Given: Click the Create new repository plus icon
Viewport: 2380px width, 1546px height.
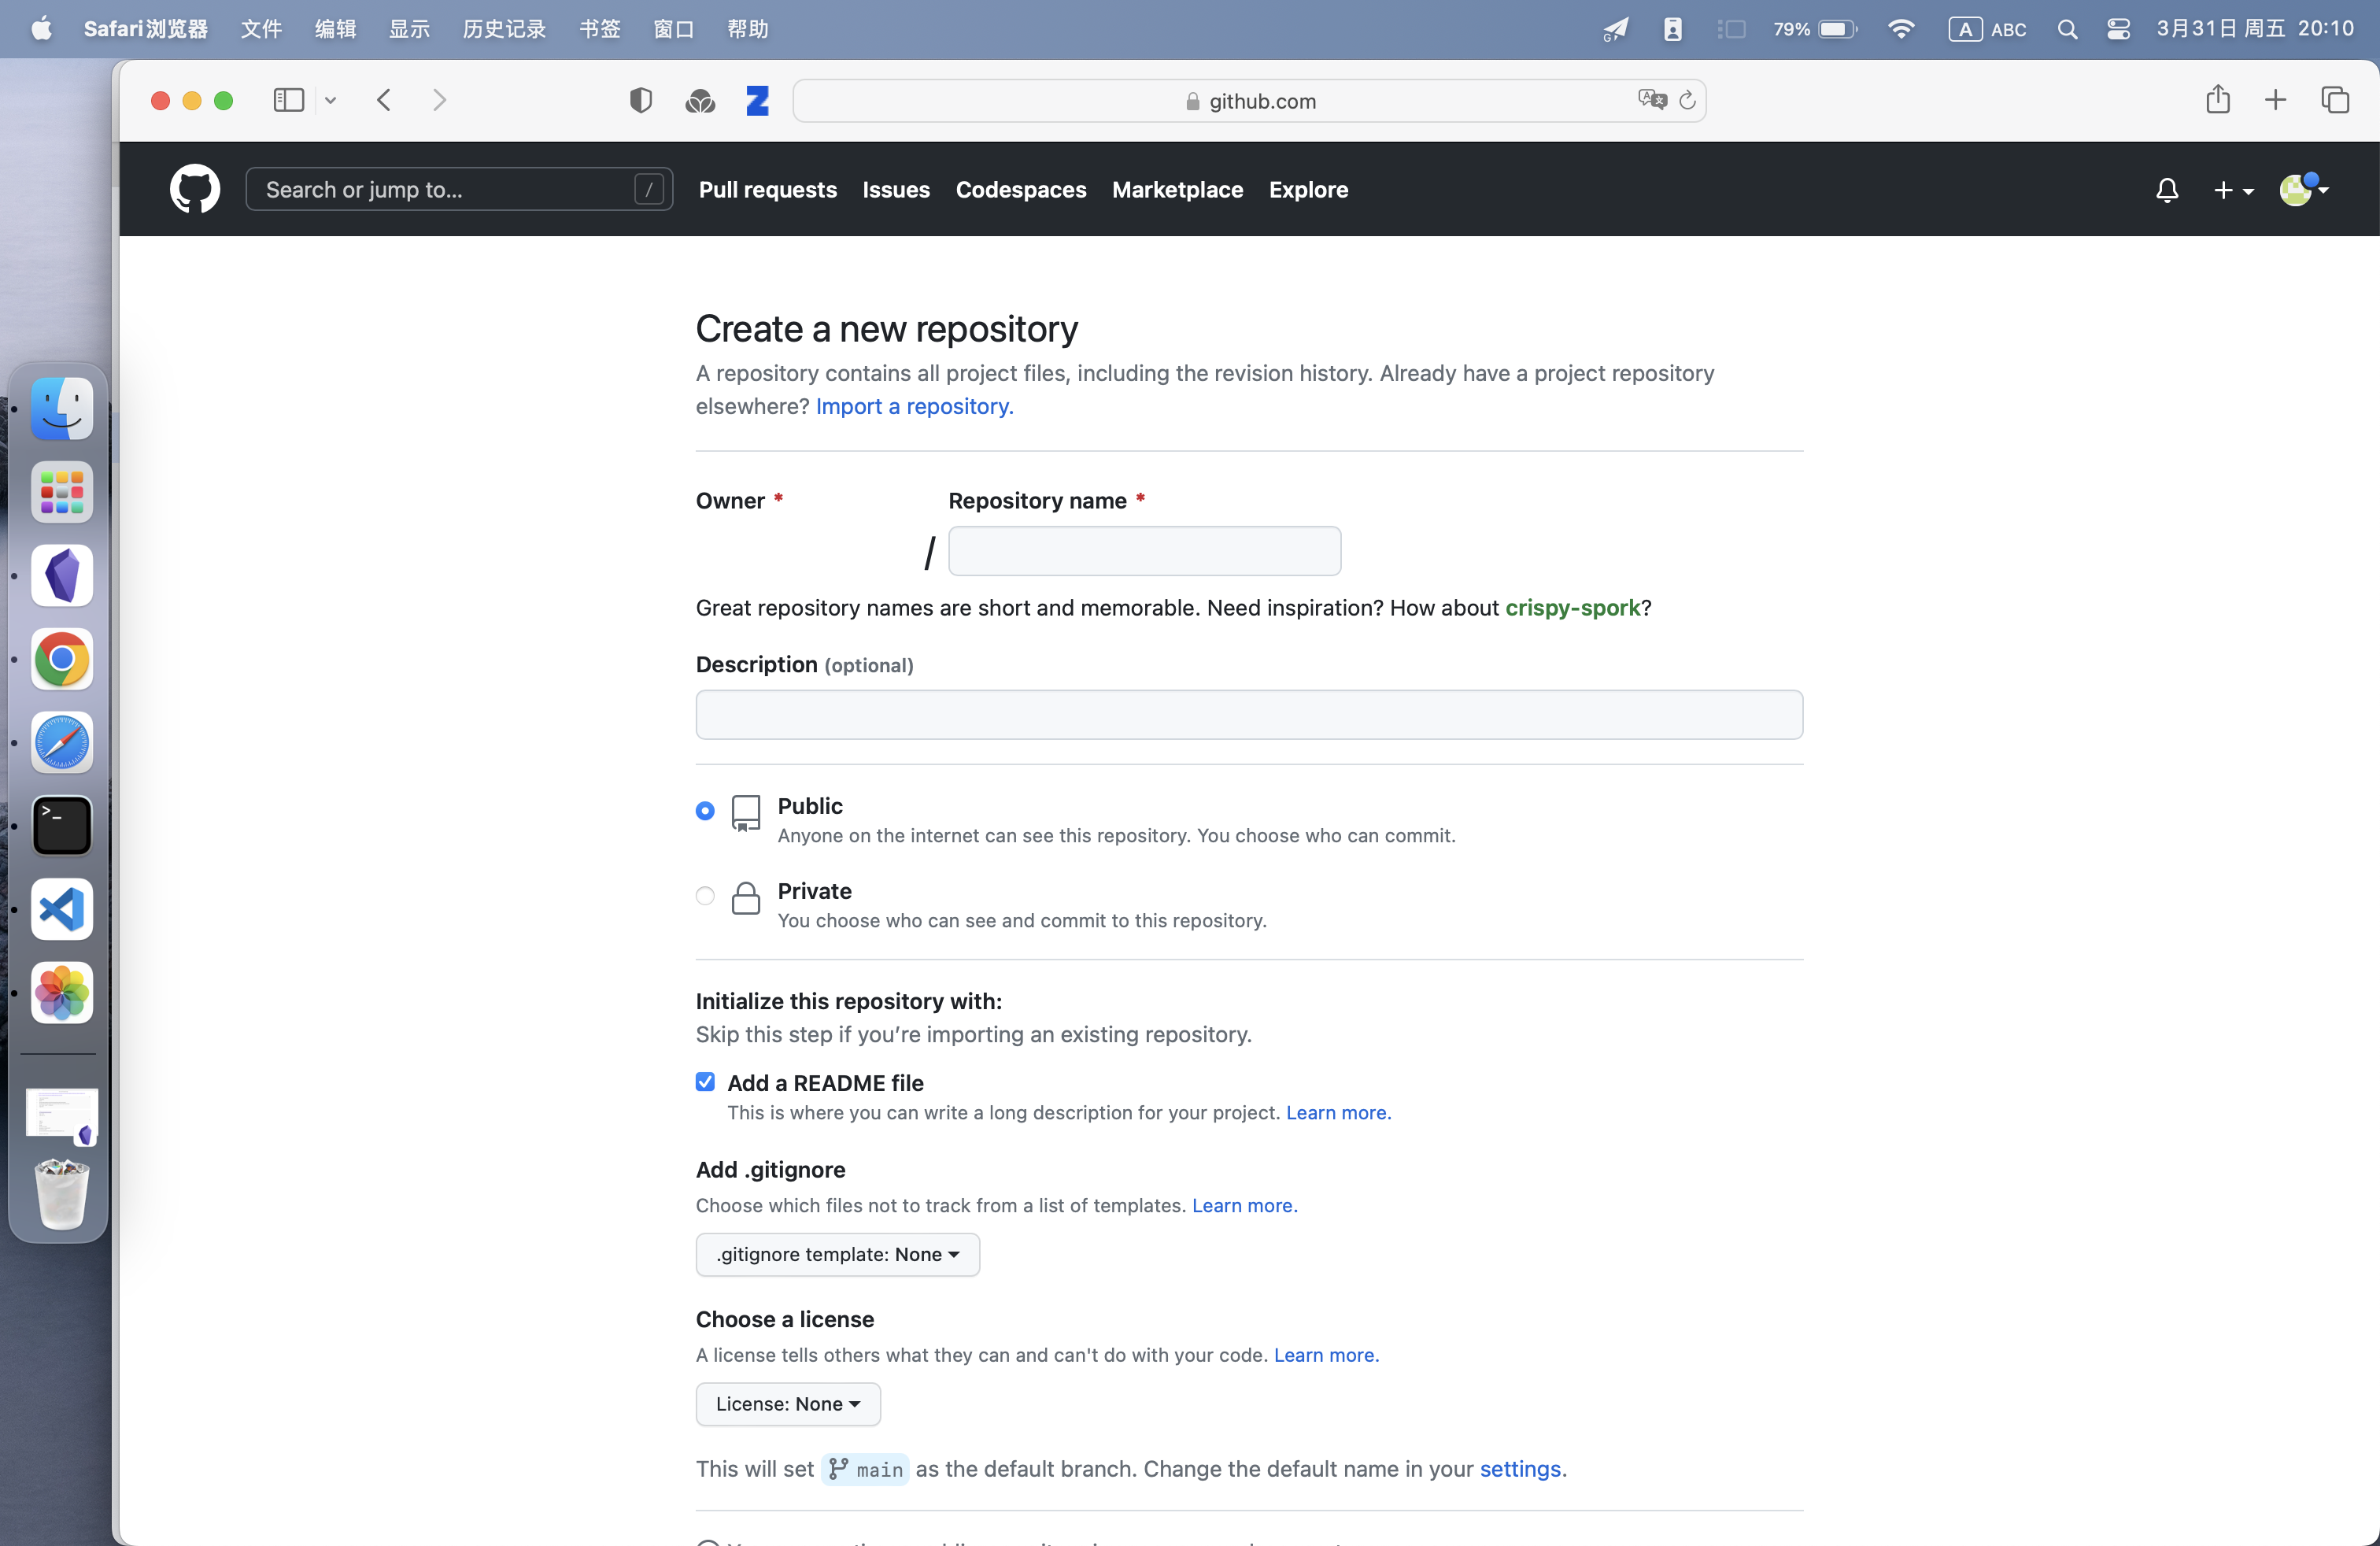Looking at the screenshot, I should [x=2229, y=189].
